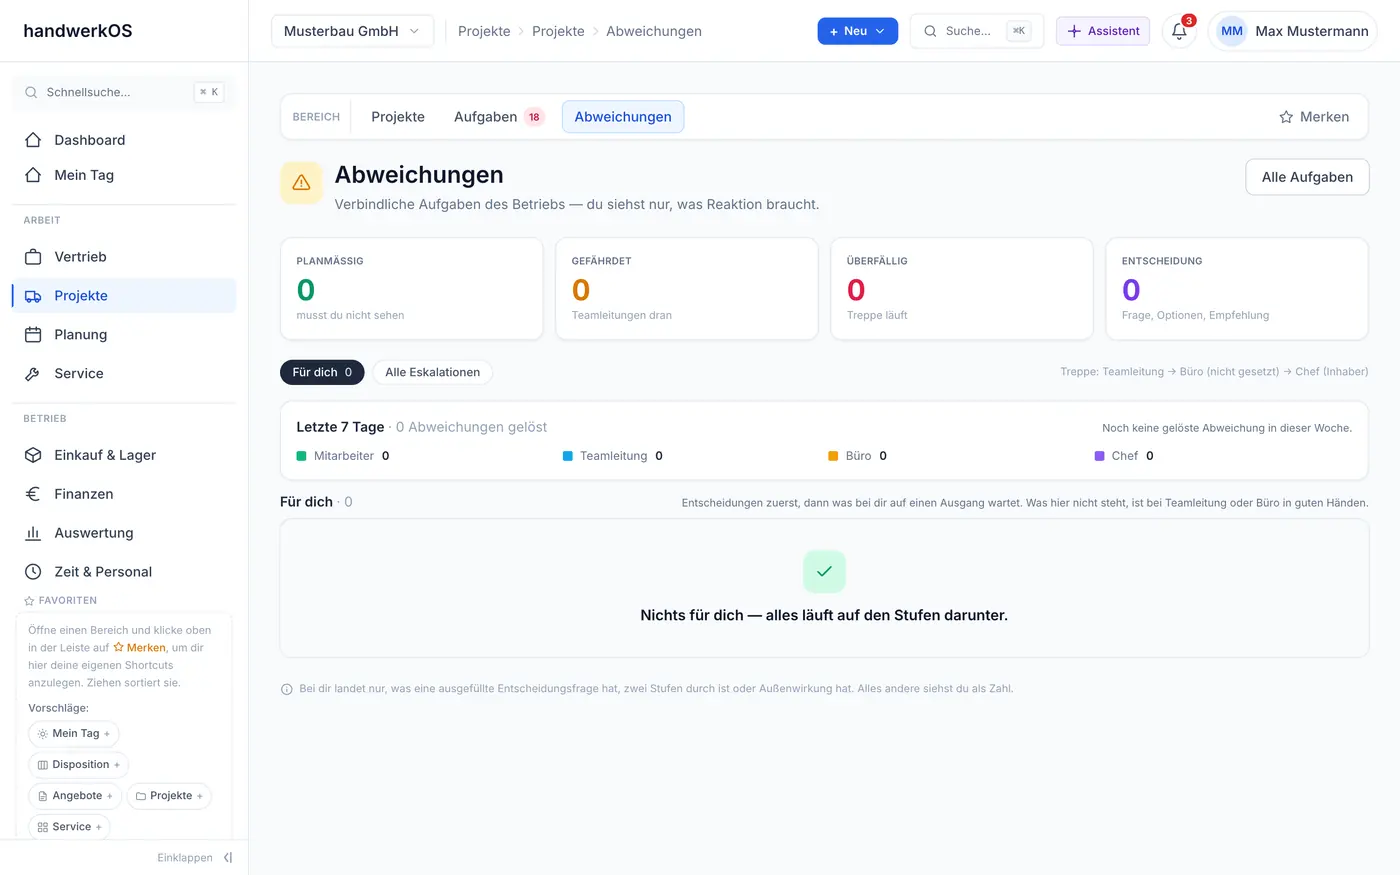Open notifications bell icon

(x=1179, y=31)
